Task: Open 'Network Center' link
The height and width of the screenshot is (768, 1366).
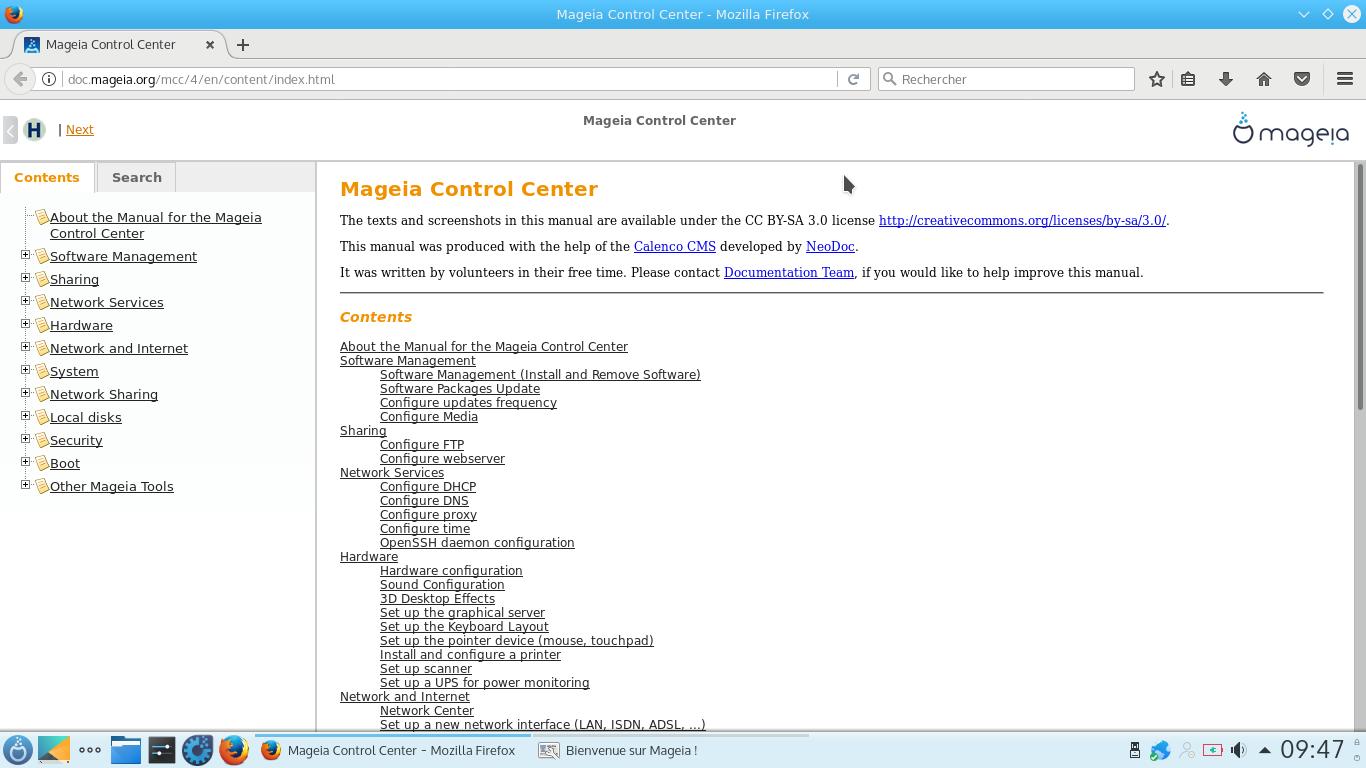Action: pyautogui.click(x=427, y=710)
